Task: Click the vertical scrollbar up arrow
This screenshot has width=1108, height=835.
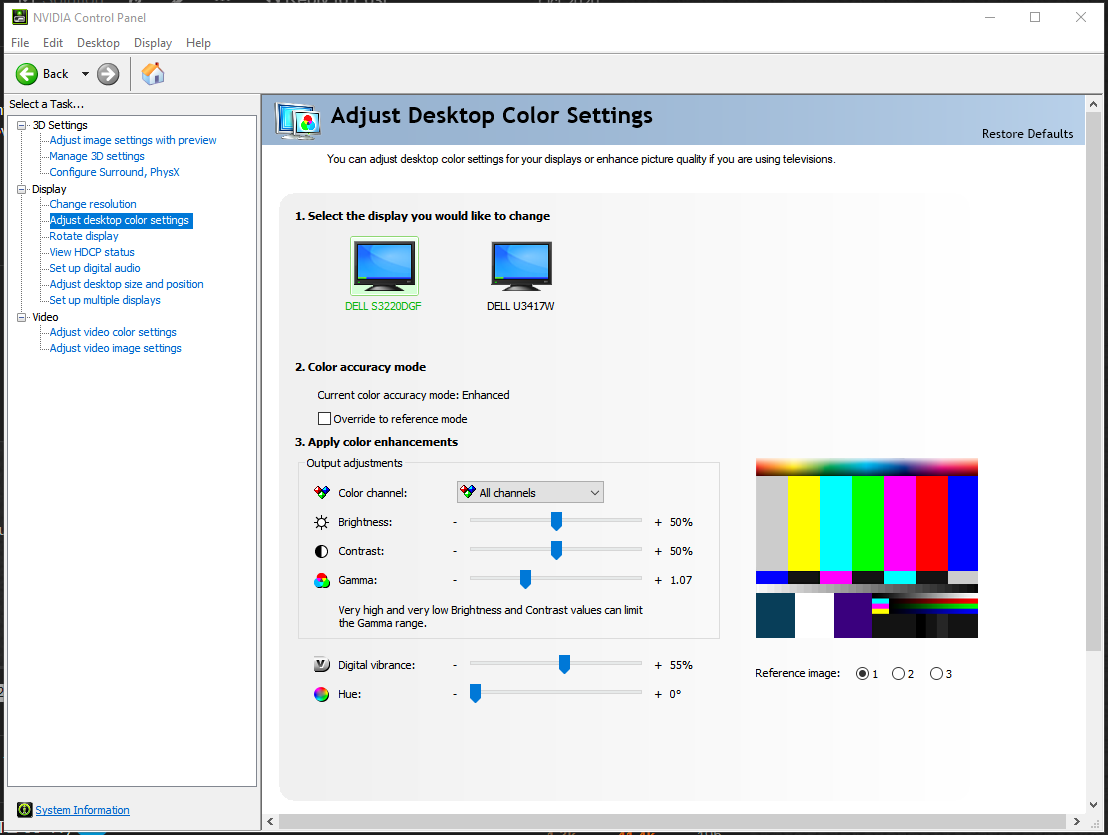Action: point(1093,104)
